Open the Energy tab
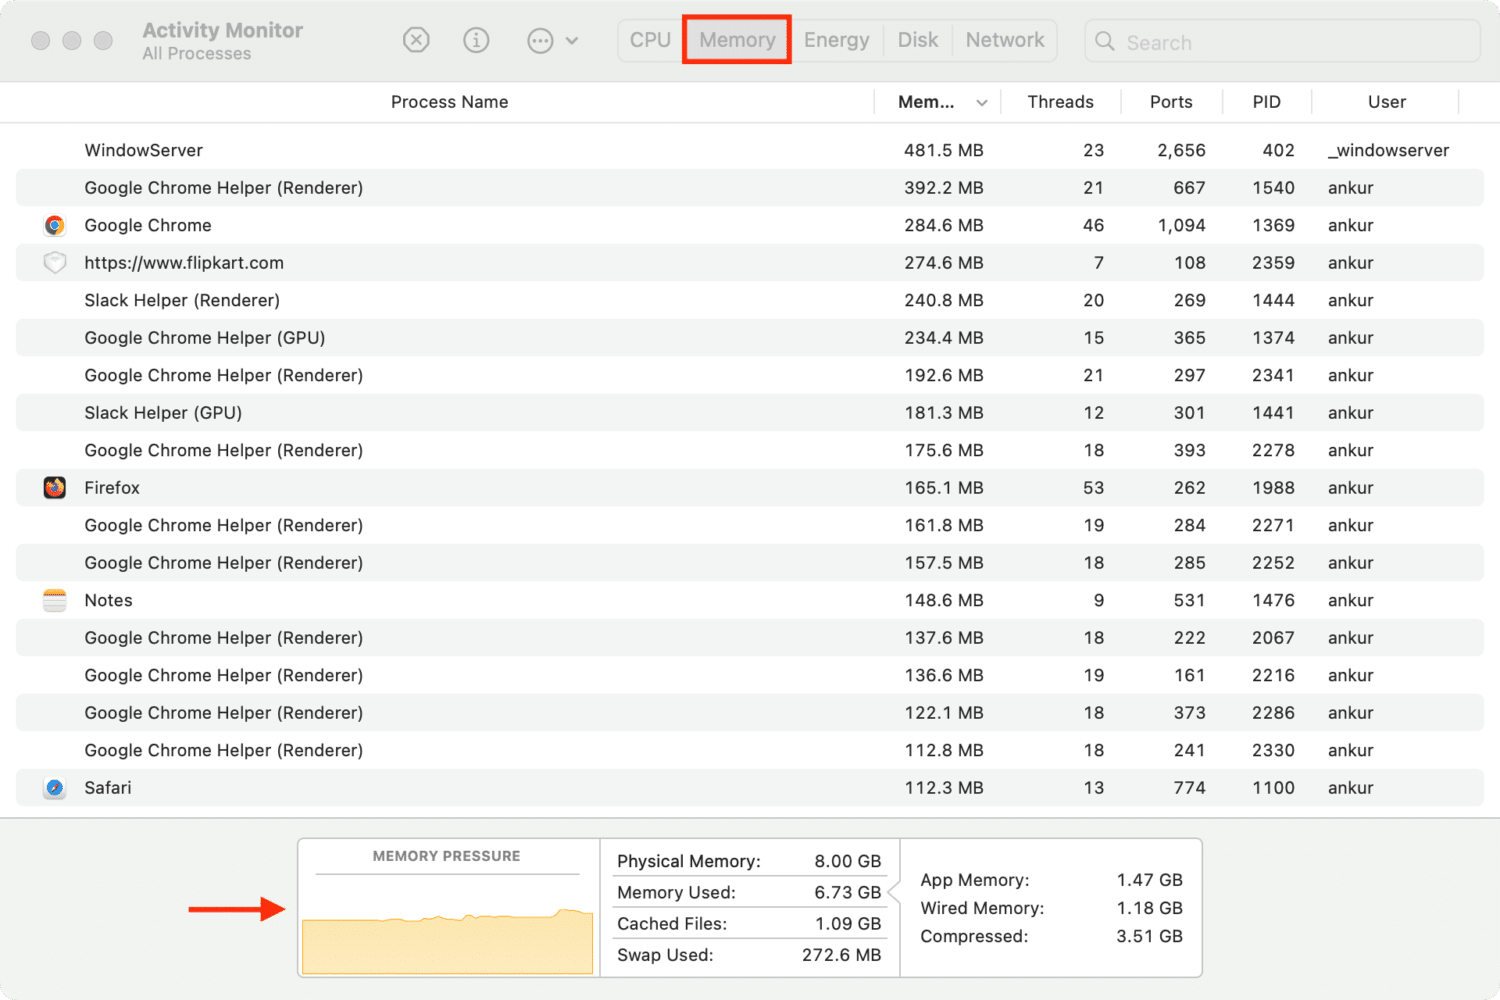Screen dimensions: 1500x1000 pos(836,40)
